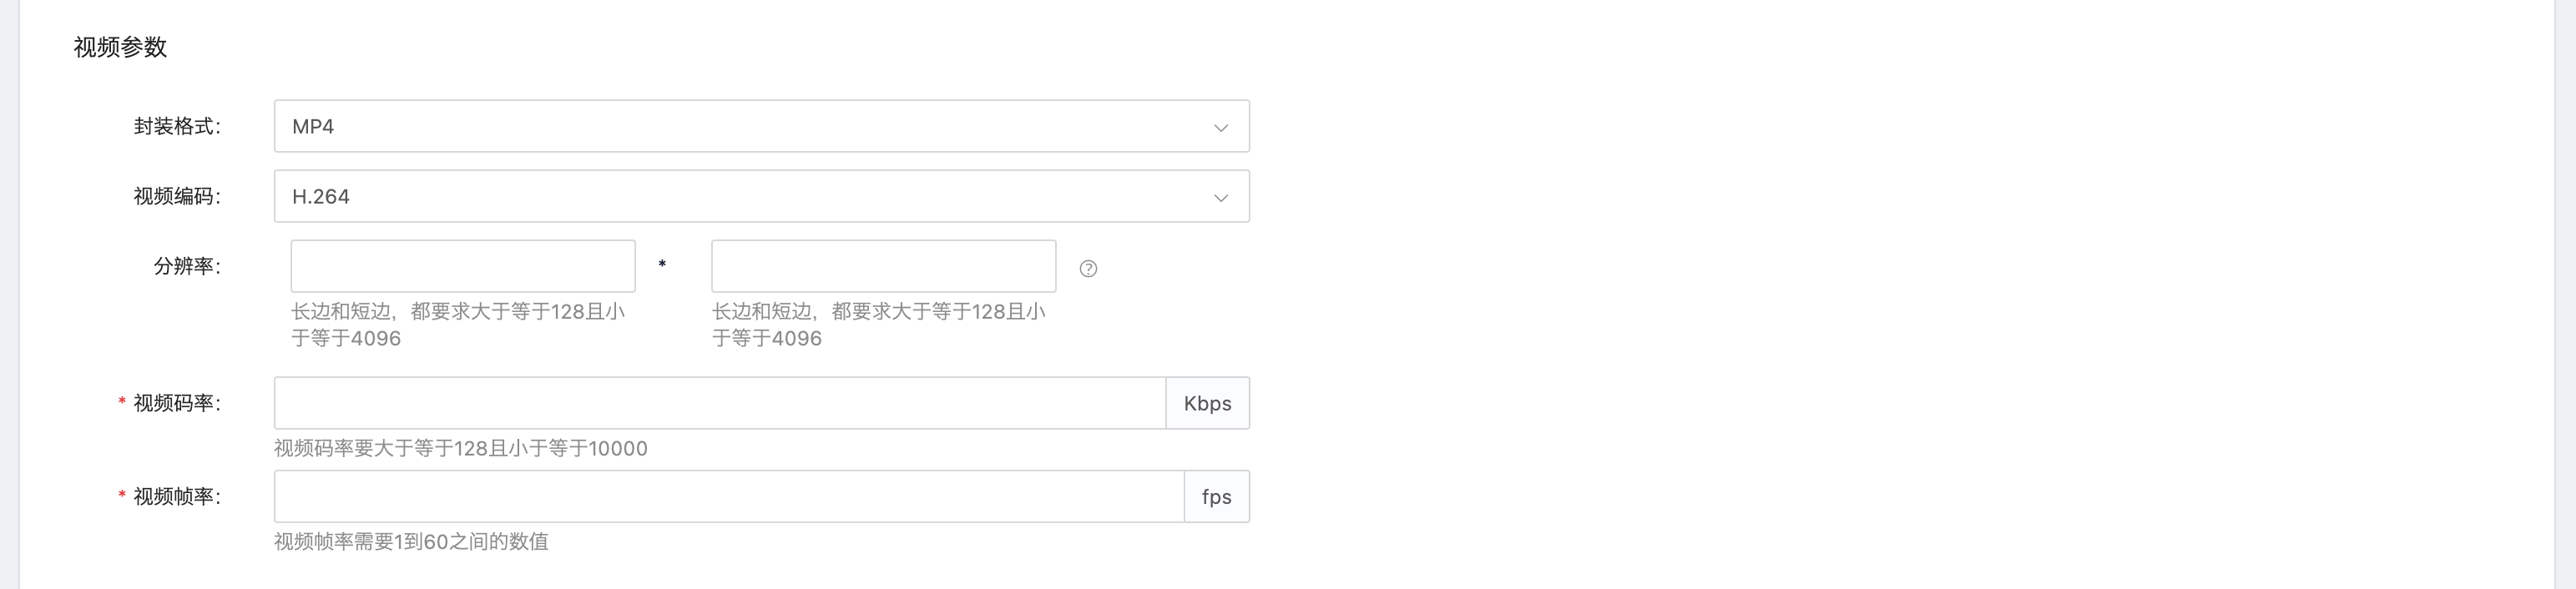This screenshot has height=589, width=2576.
Task: Select the MP4 value in 封装格式 box
Action: (x=313, y=126)
